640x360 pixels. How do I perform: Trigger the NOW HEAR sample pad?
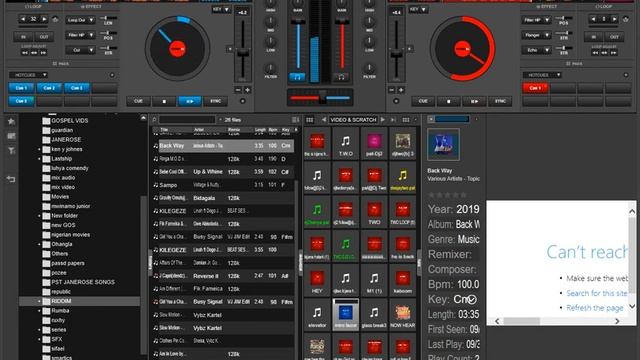pos(402,315)
